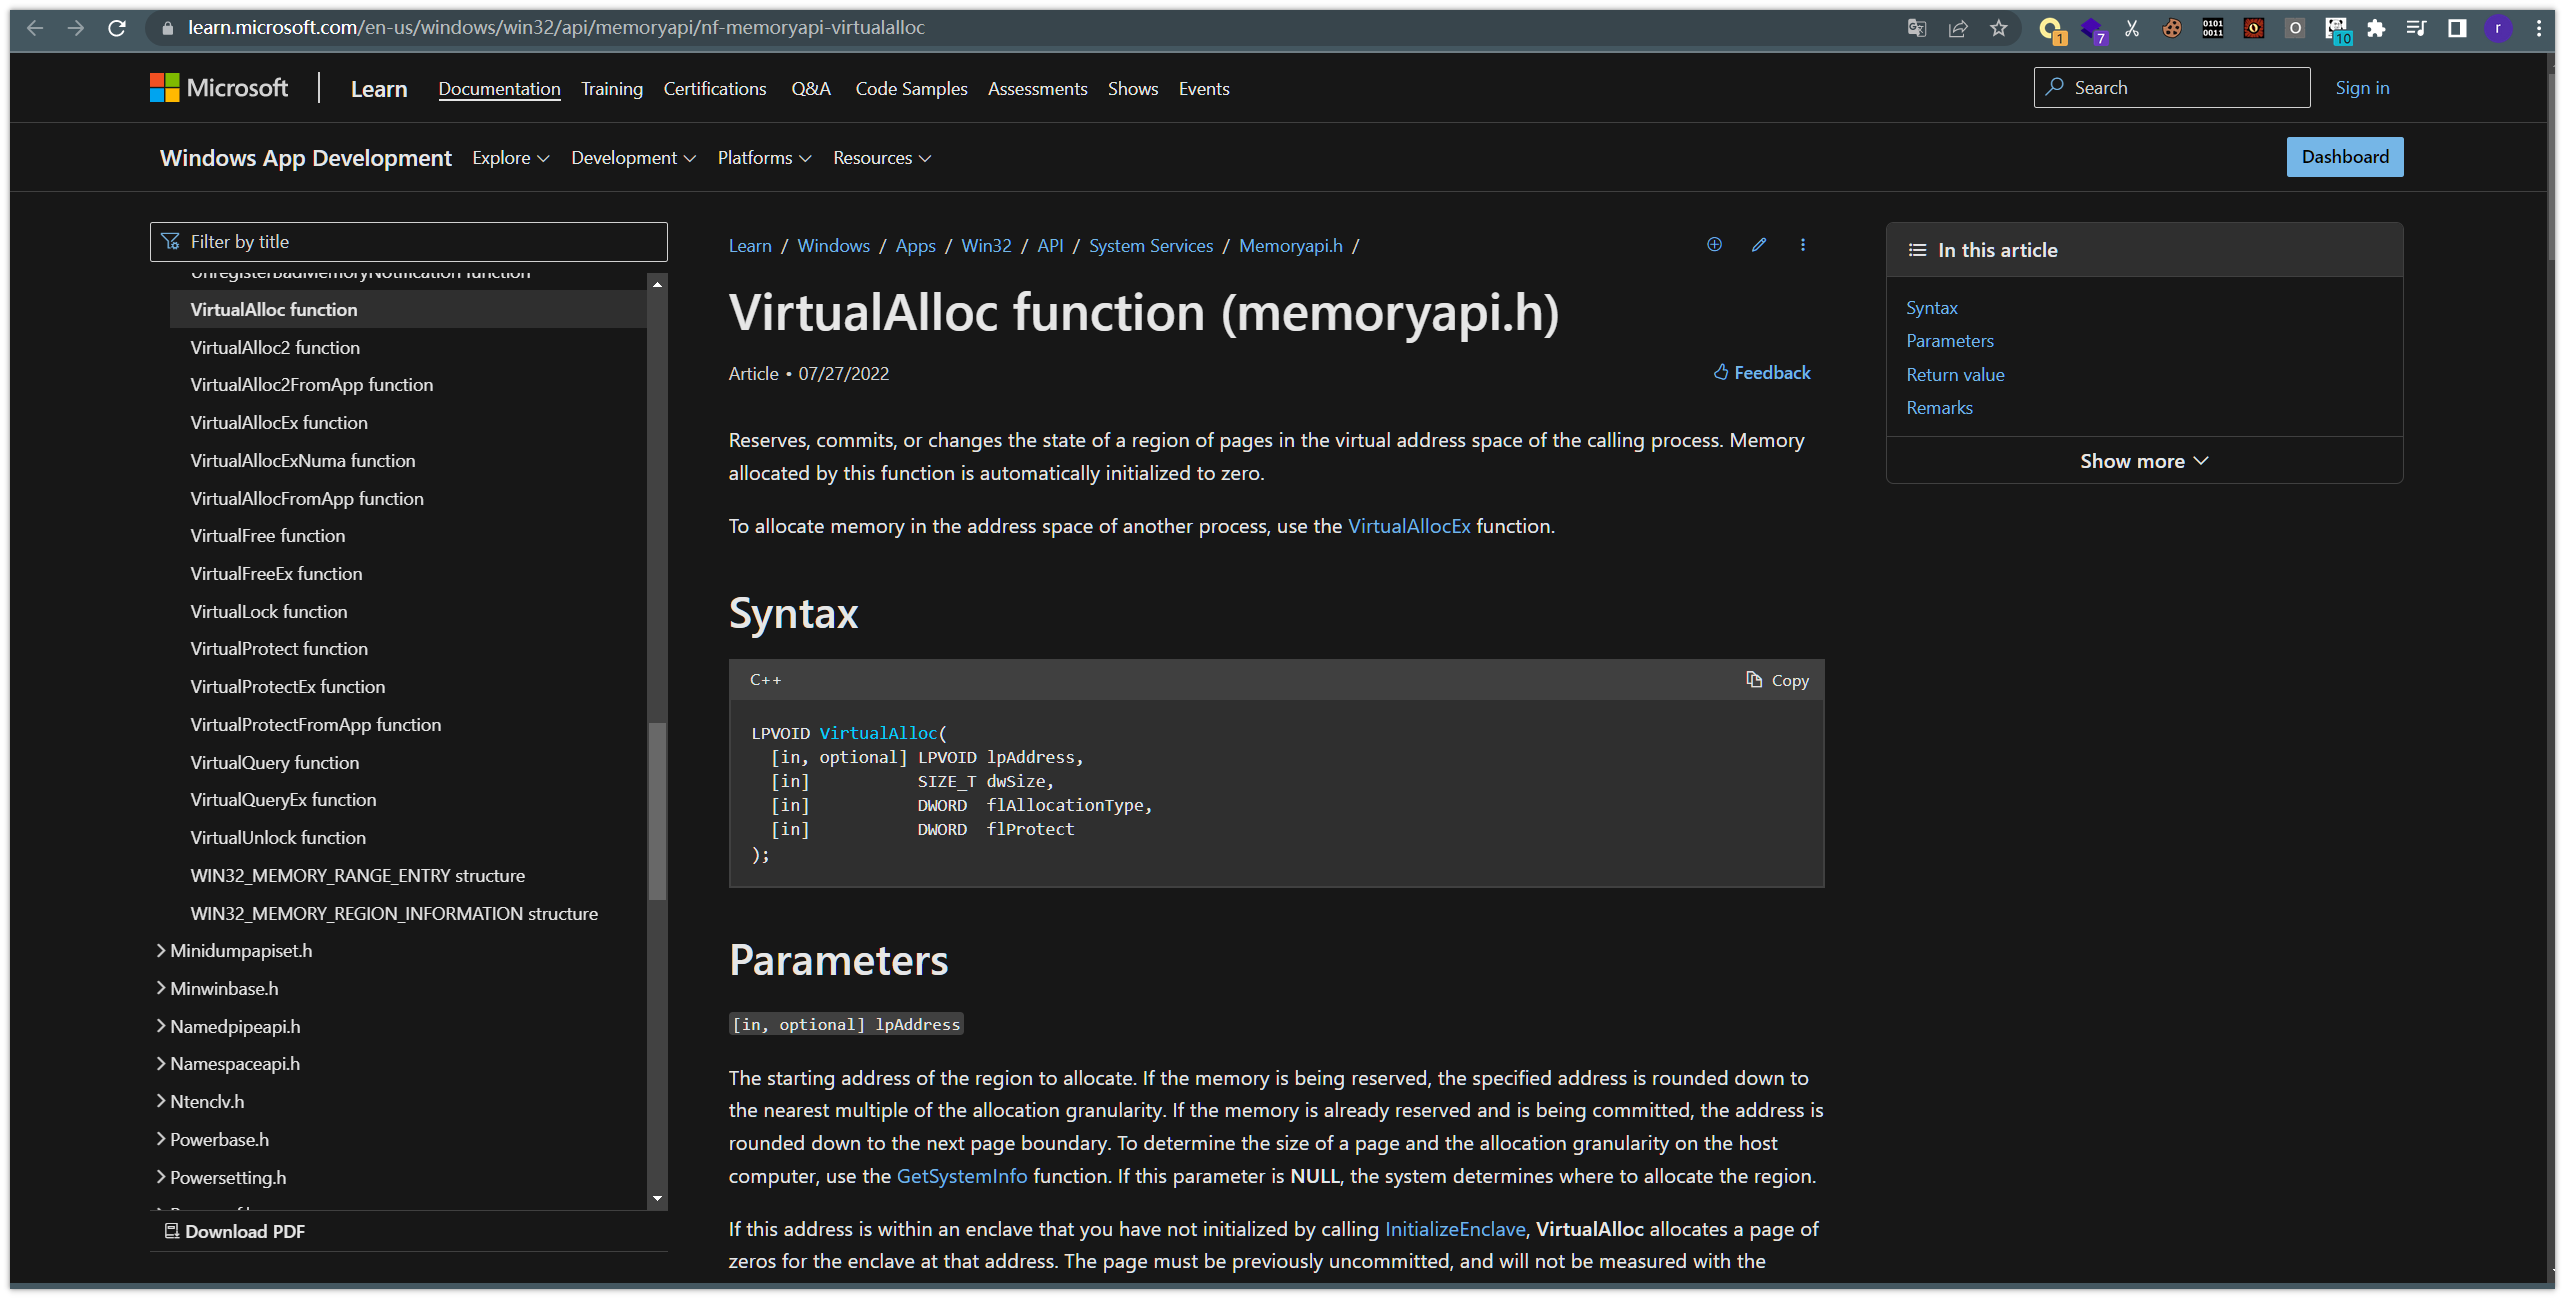The image size is (2565, 1299).
Task: Open browser media controls
Action: coord(2416,28)
